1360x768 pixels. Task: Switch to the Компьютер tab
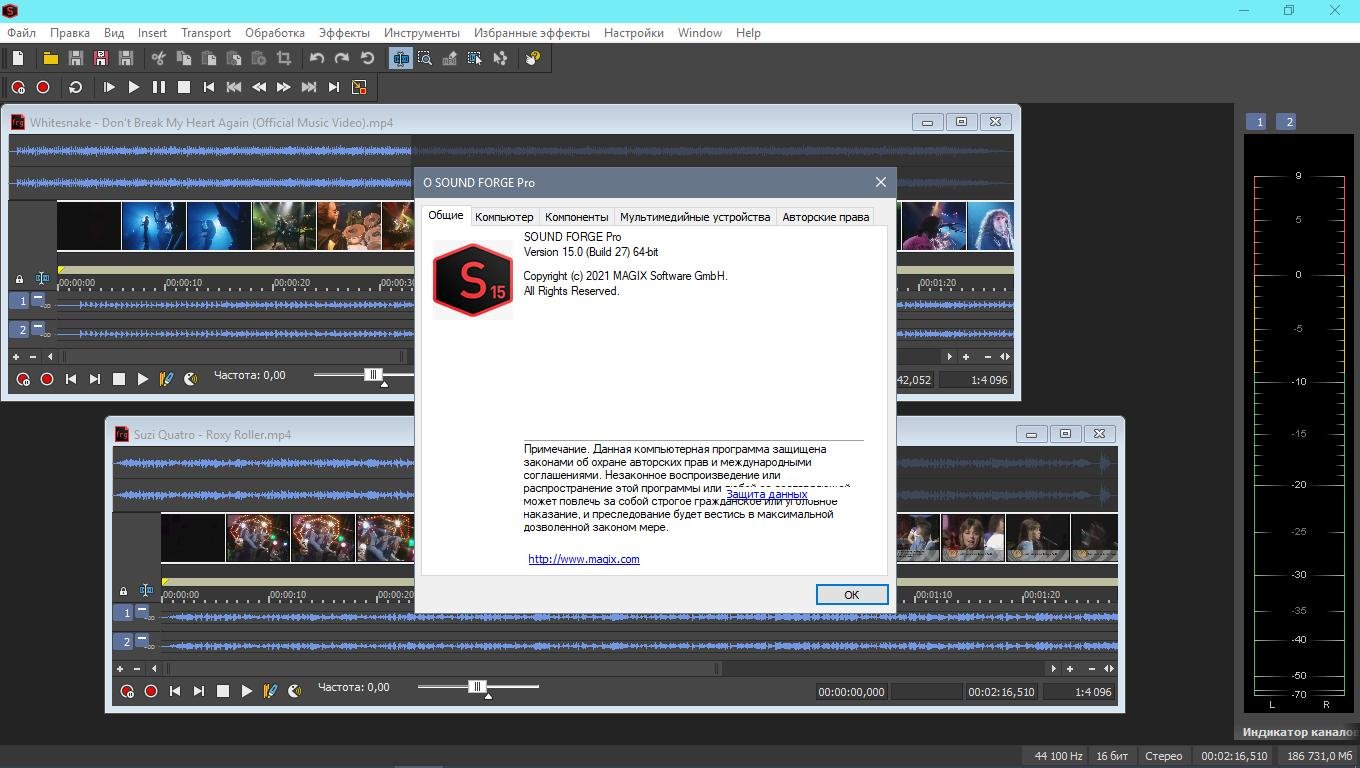[504, 217]
